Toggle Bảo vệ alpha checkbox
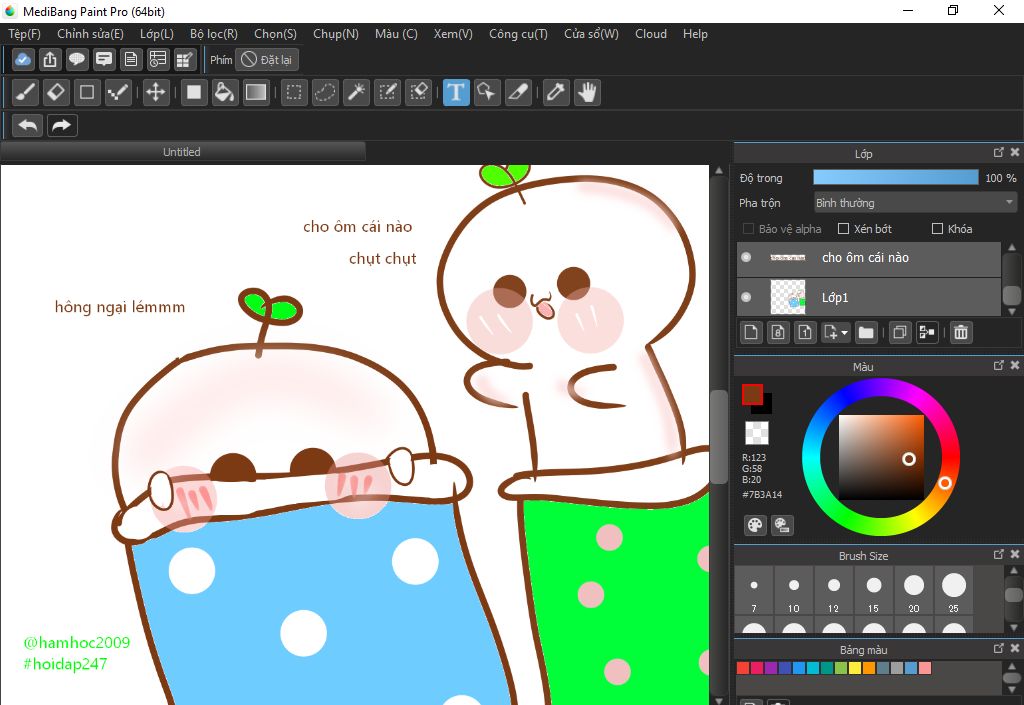Screen dimensions: 1024x705 [748, 229]
